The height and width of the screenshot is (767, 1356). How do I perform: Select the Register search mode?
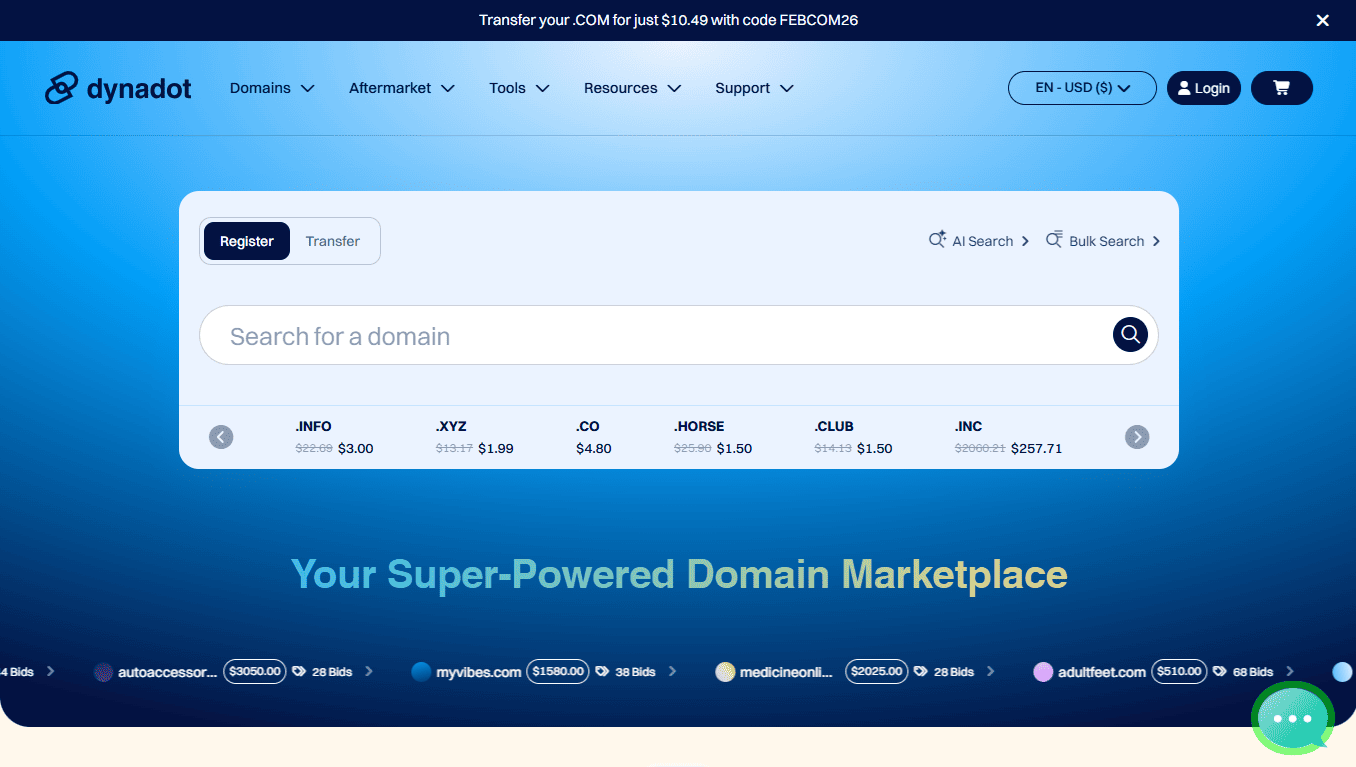click(x=246, y=241)
